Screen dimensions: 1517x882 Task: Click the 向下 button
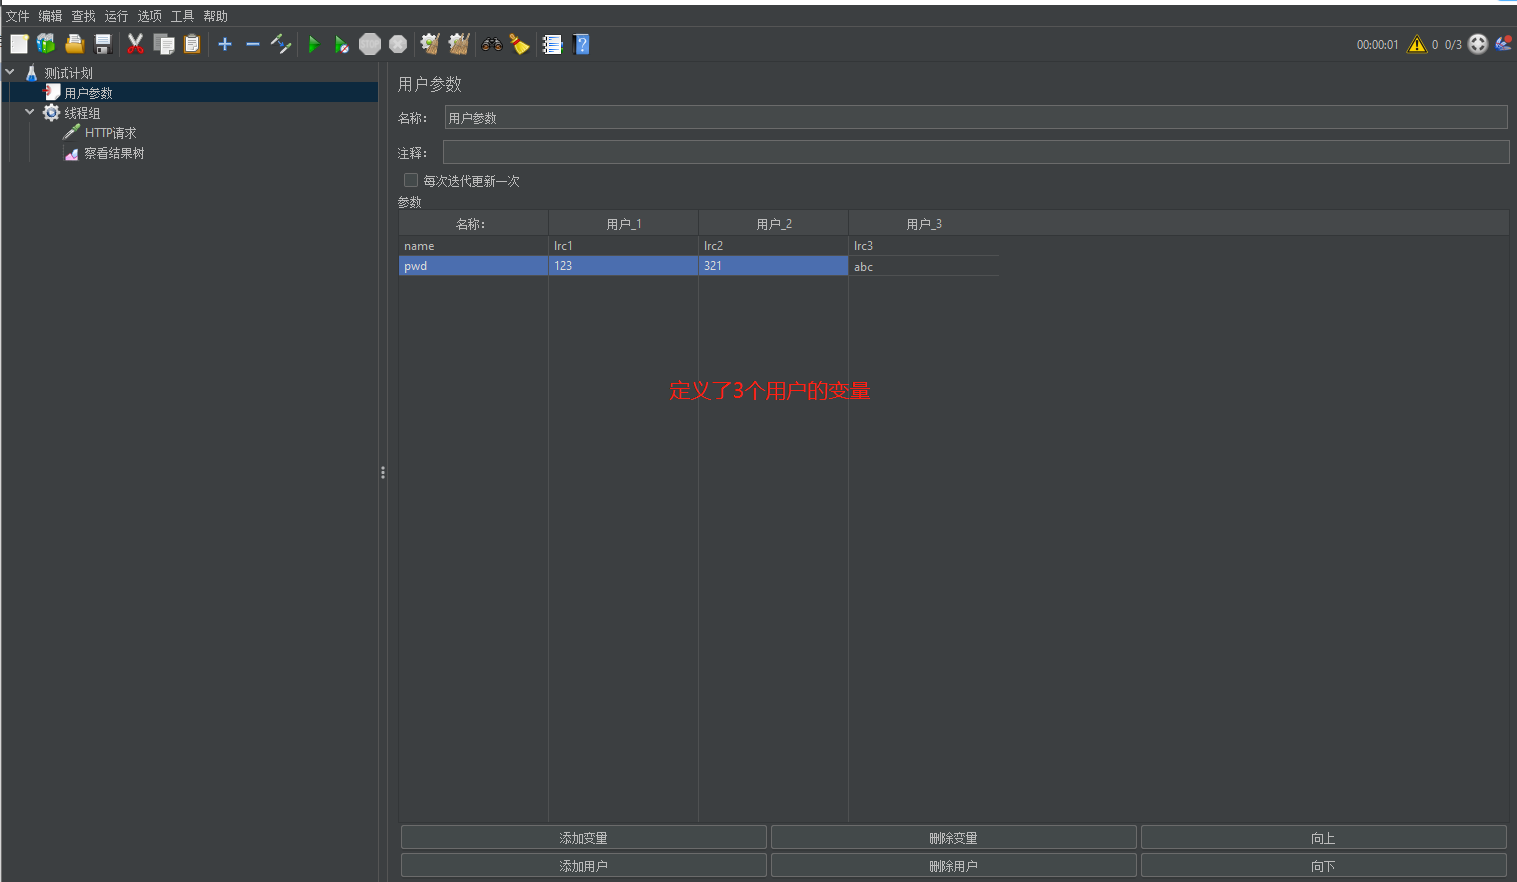coord(1324,866)
